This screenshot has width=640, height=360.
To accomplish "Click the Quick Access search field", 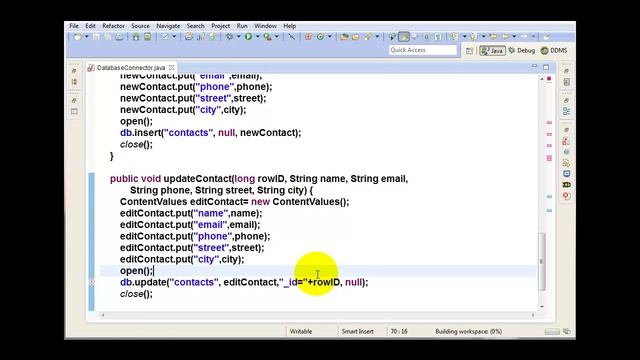I will tap(423, 50).
